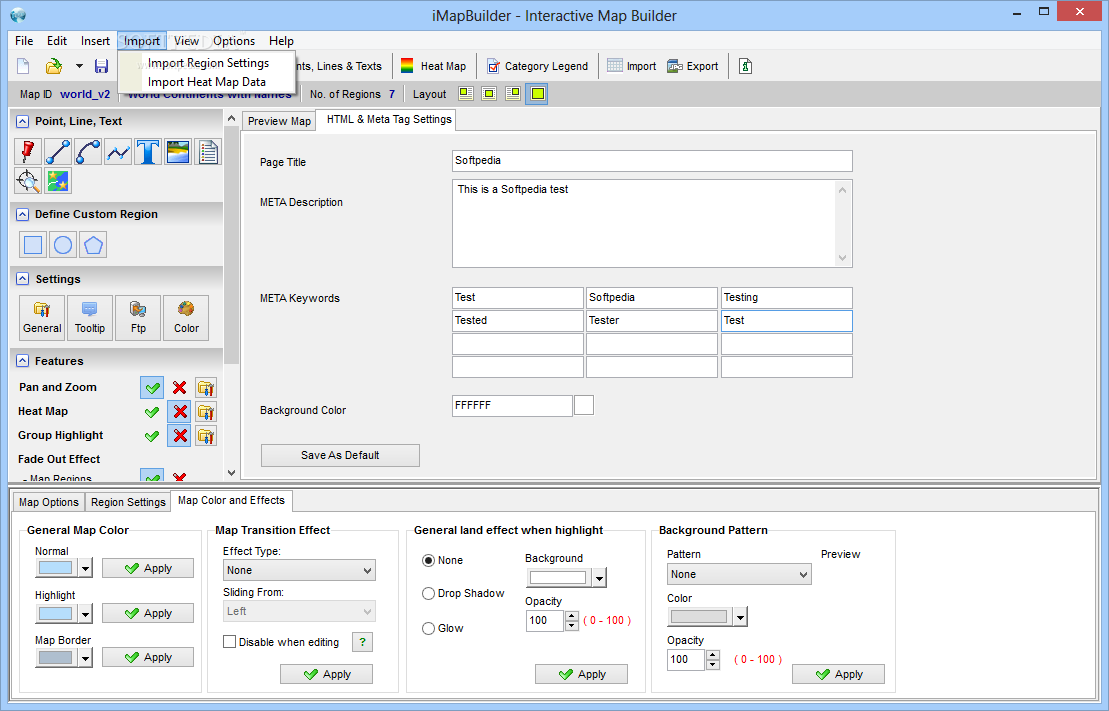Collapse Settings section
The height and width of the screenshot is (711, 1109).
click(23, 279)
